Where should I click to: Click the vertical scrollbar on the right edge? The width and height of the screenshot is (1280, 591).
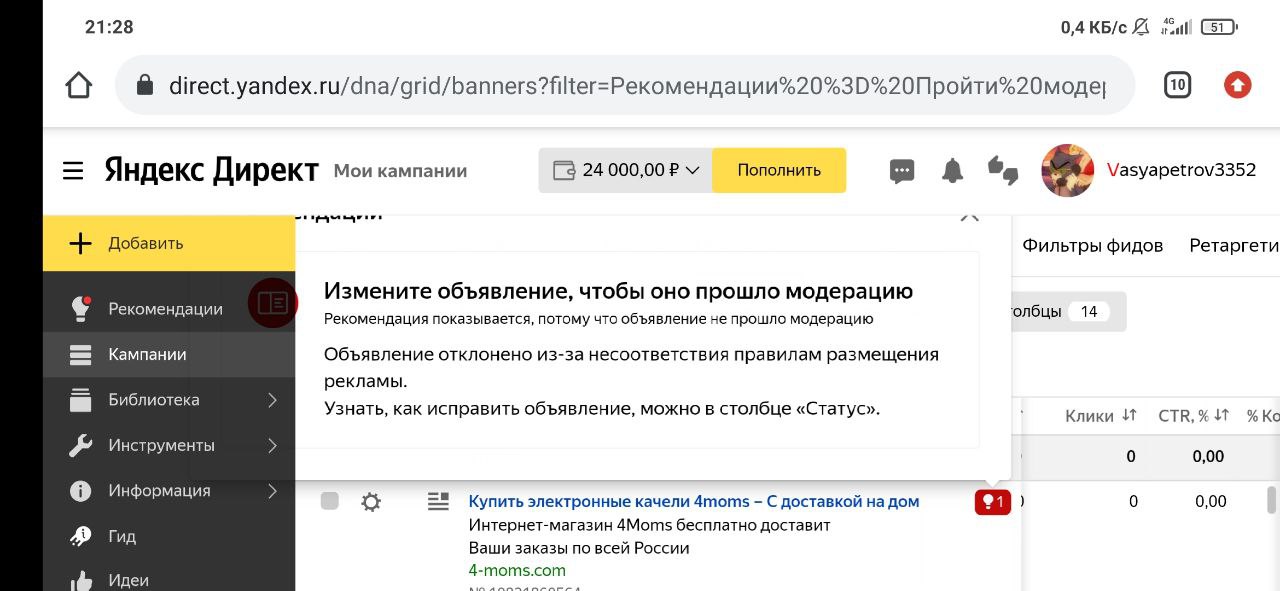pos(1272,499)
